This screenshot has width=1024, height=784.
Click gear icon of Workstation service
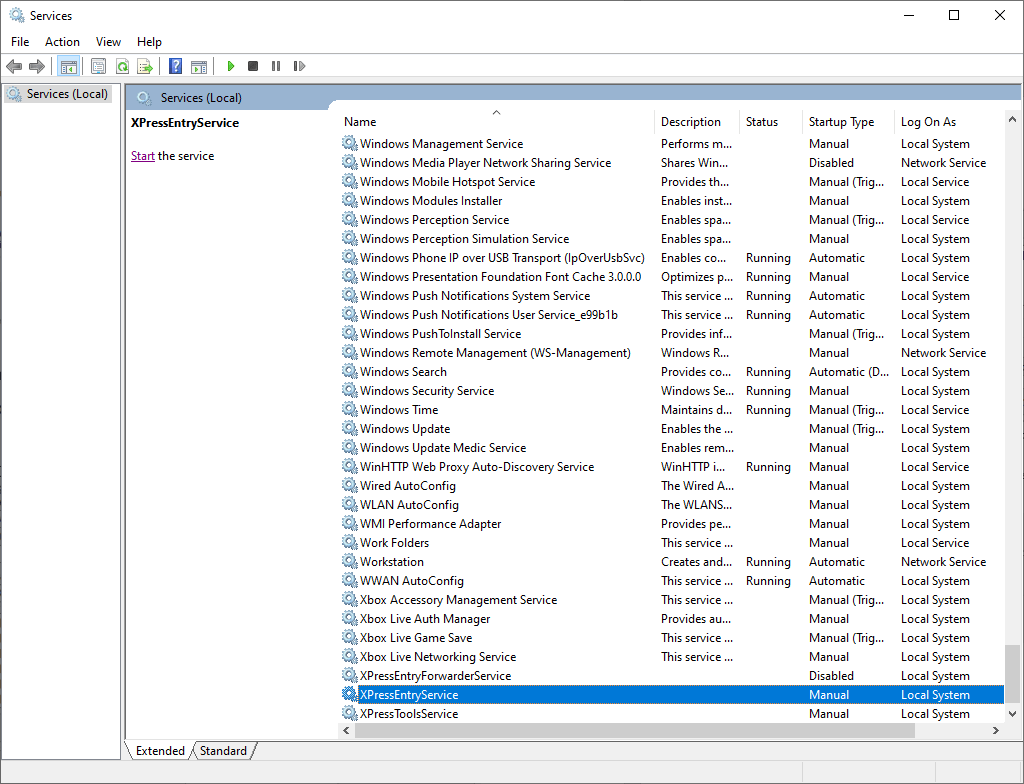click(350, 561)
